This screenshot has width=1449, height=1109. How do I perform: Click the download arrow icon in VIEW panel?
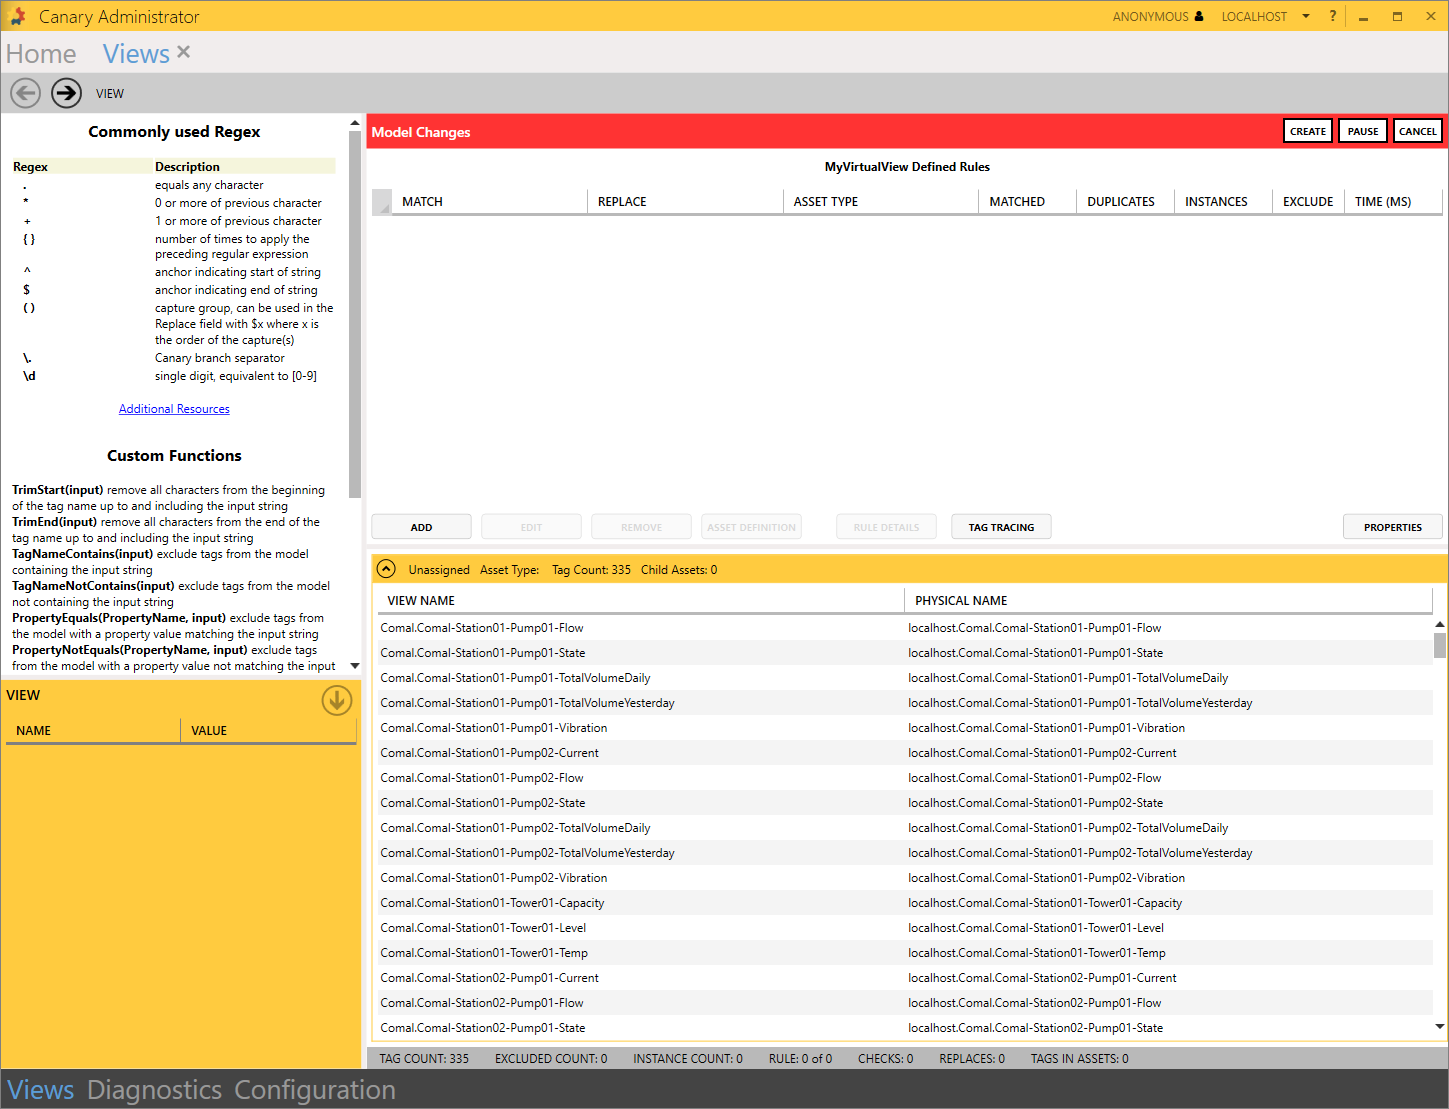pyautogui.click(x=336, y=700)
